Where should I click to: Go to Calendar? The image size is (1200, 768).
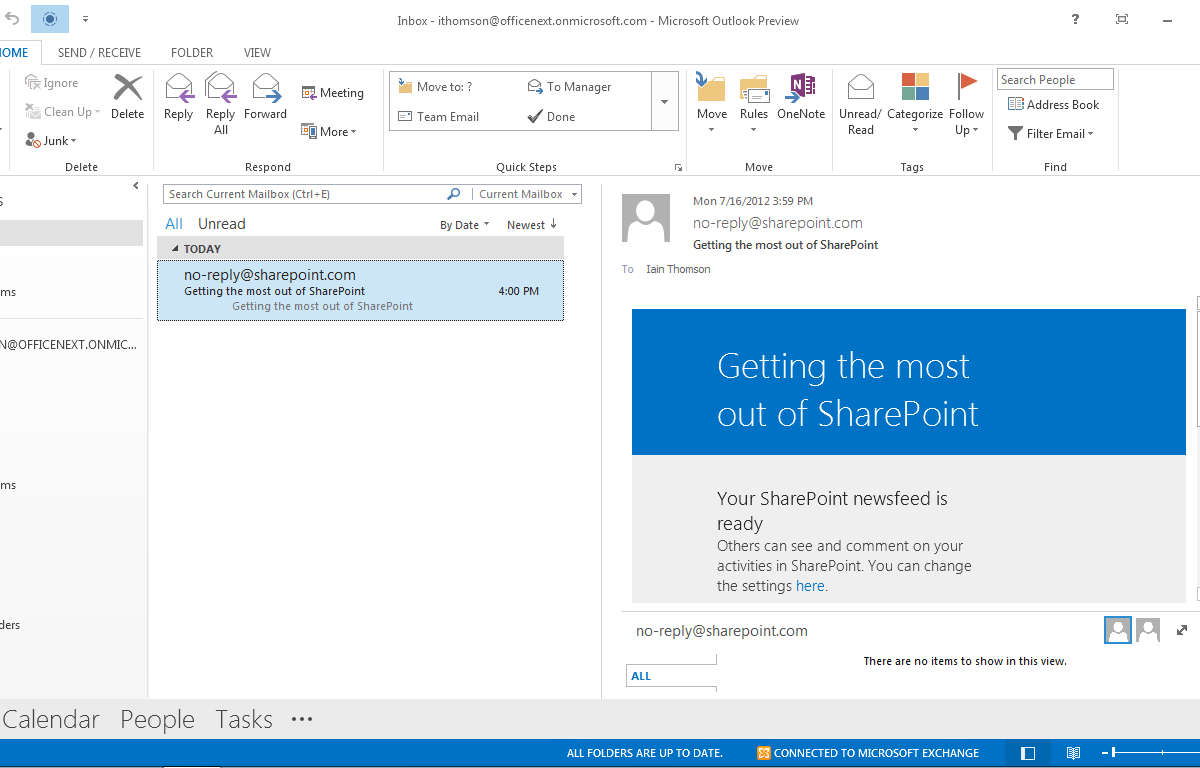(x=51, y=719)
